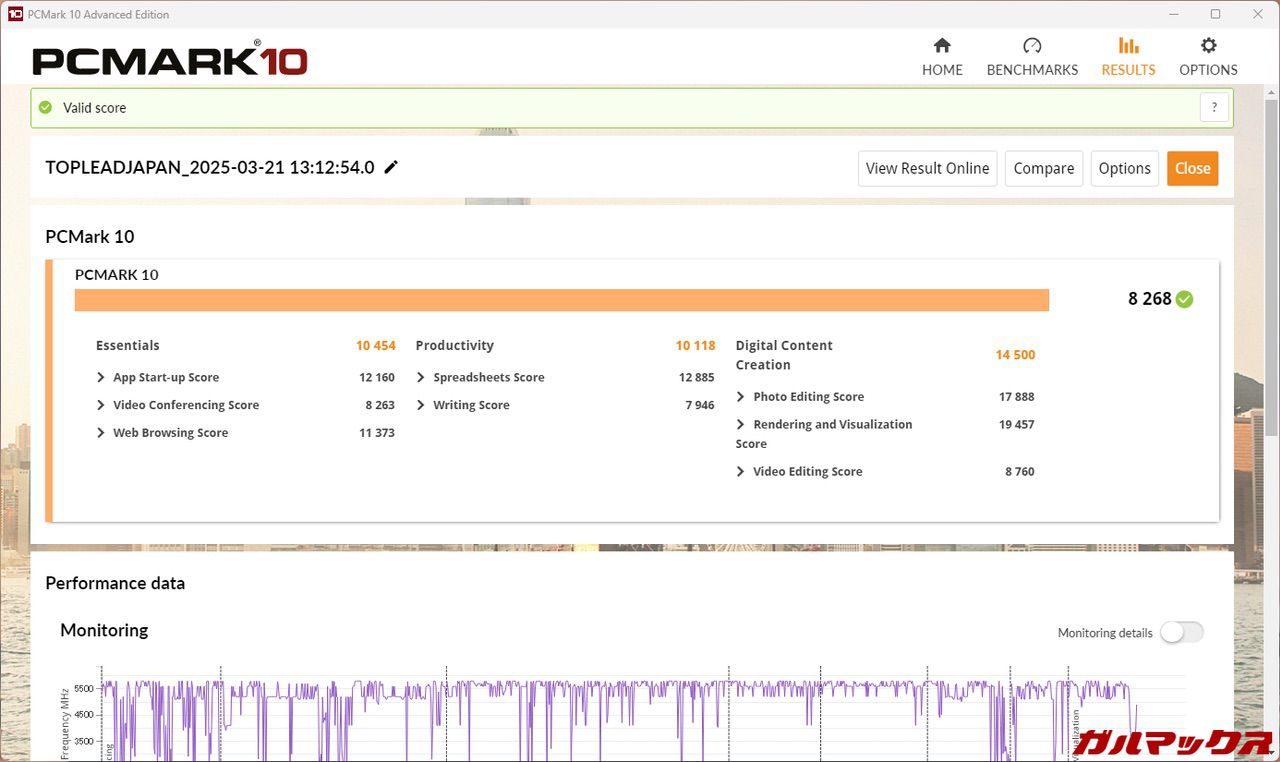Click the orange PCMark 10 score bar
Viewport: 1280px width, 762px height.
561,300
